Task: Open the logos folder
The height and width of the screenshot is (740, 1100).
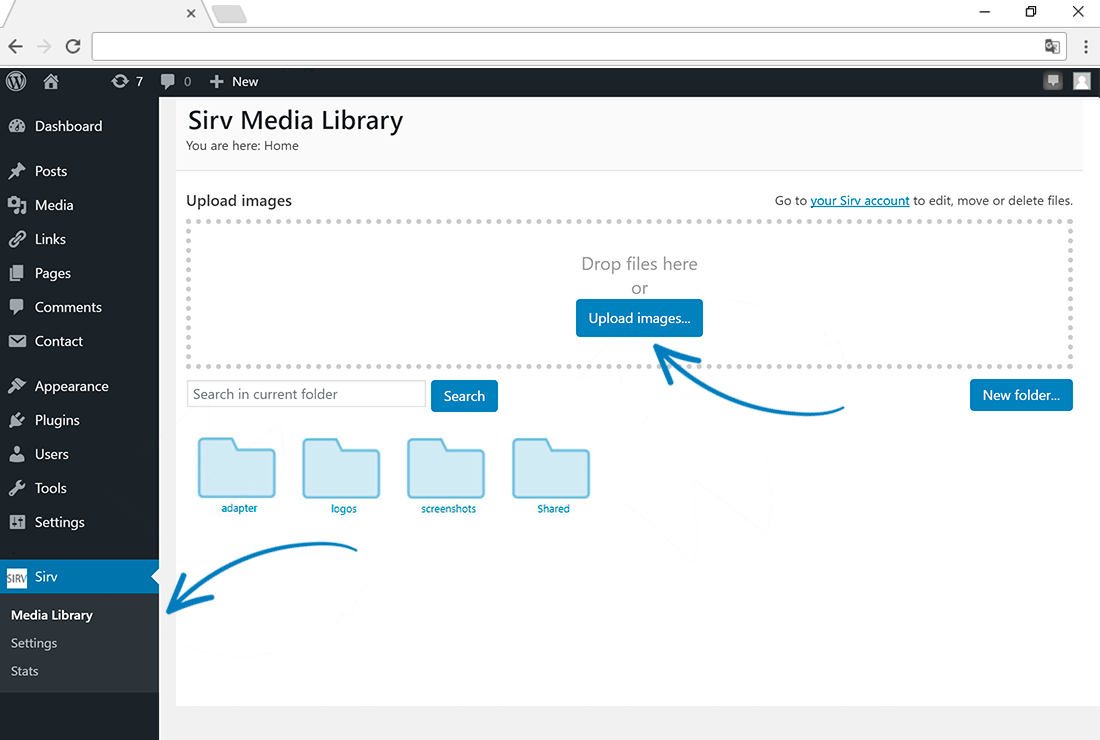Action: click(342, 469)
